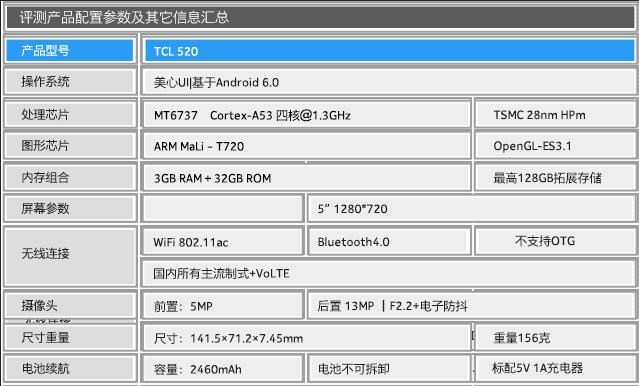Screen dimensions: 639x386
Task: Click '后置 13MP | F2.2+电子防抖' cell
Action: coord(471,306)
